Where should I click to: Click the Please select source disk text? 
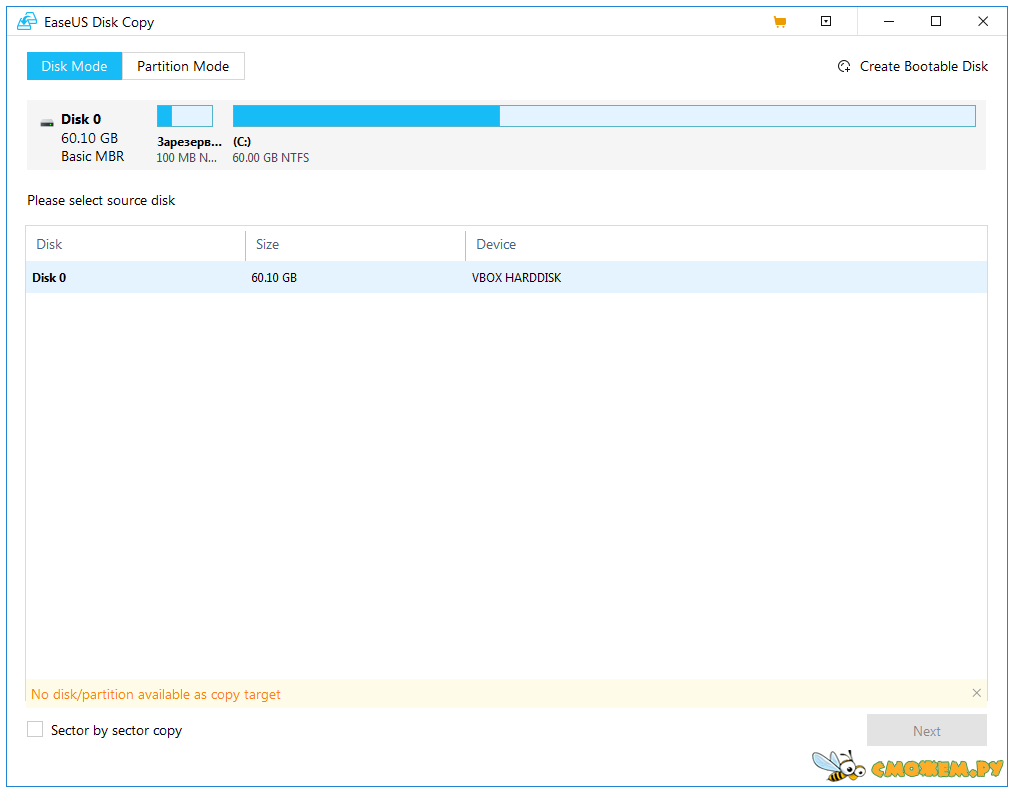pyautogui.click(x=101, y=201)
